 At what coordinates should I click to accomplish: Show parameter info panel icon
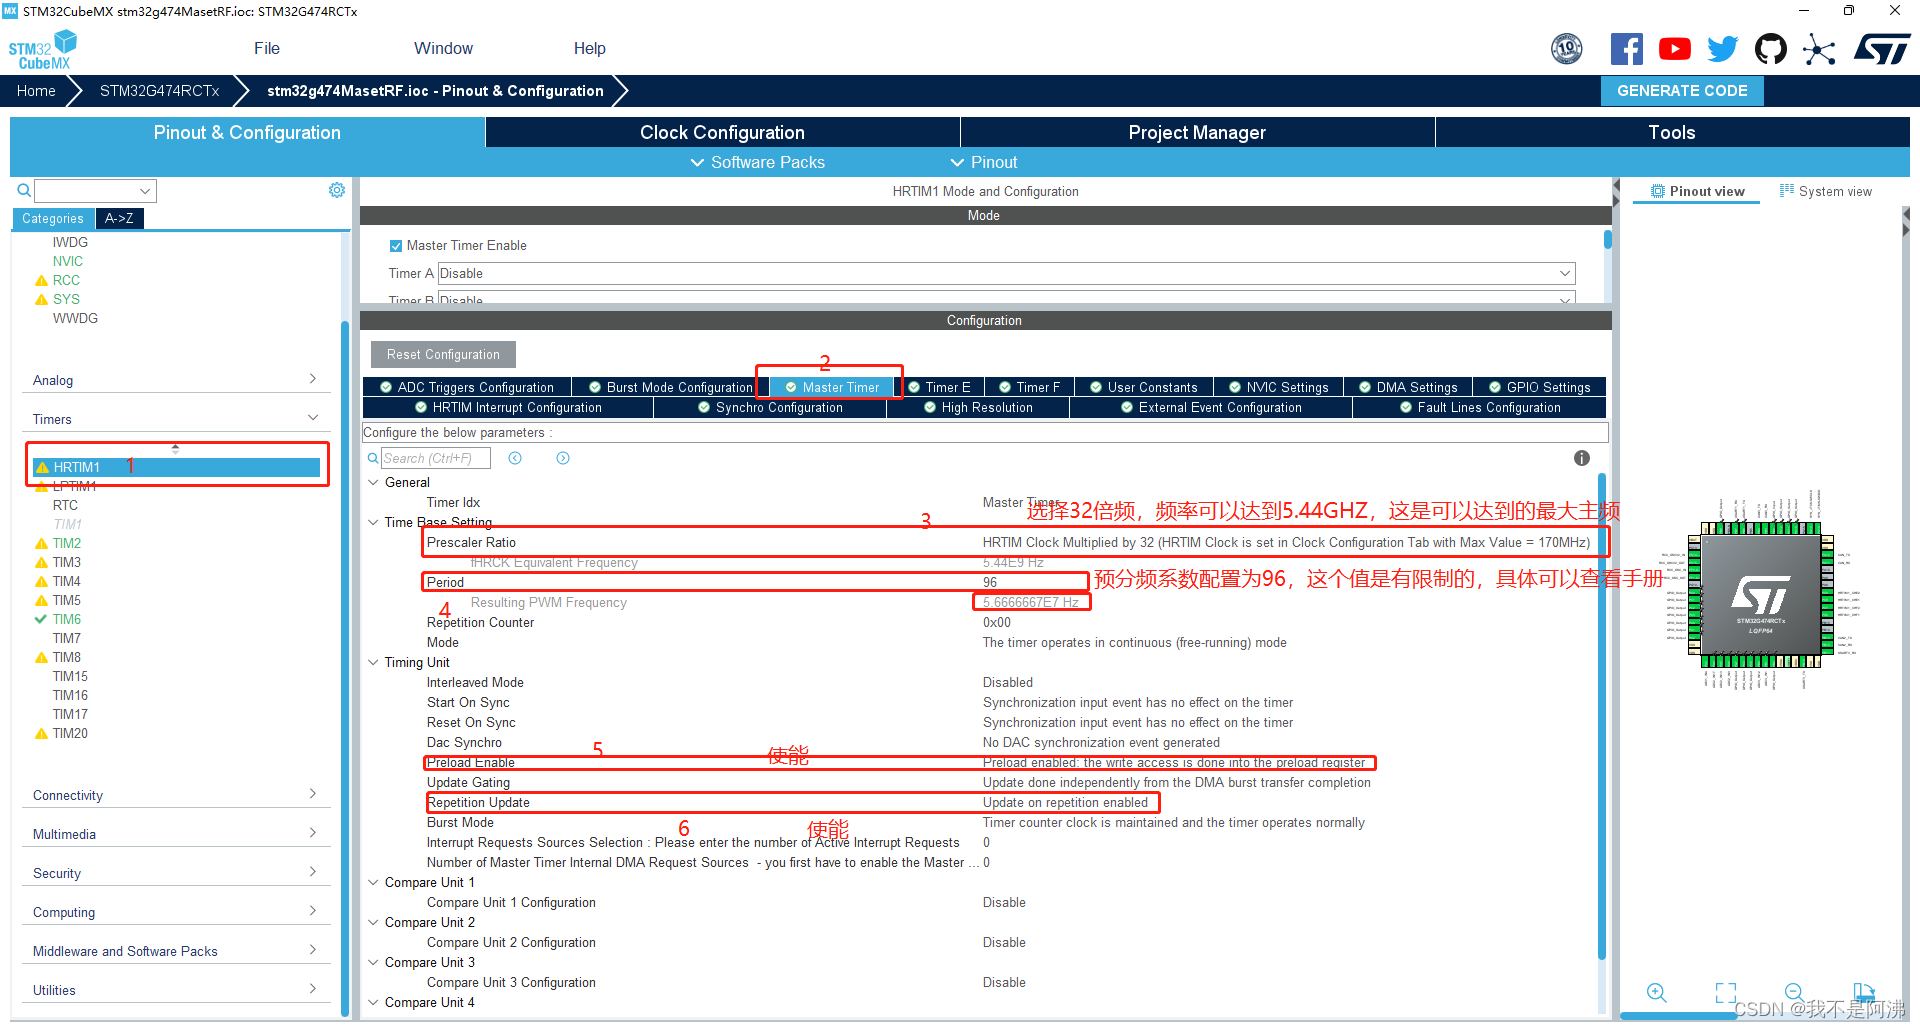1581,458
